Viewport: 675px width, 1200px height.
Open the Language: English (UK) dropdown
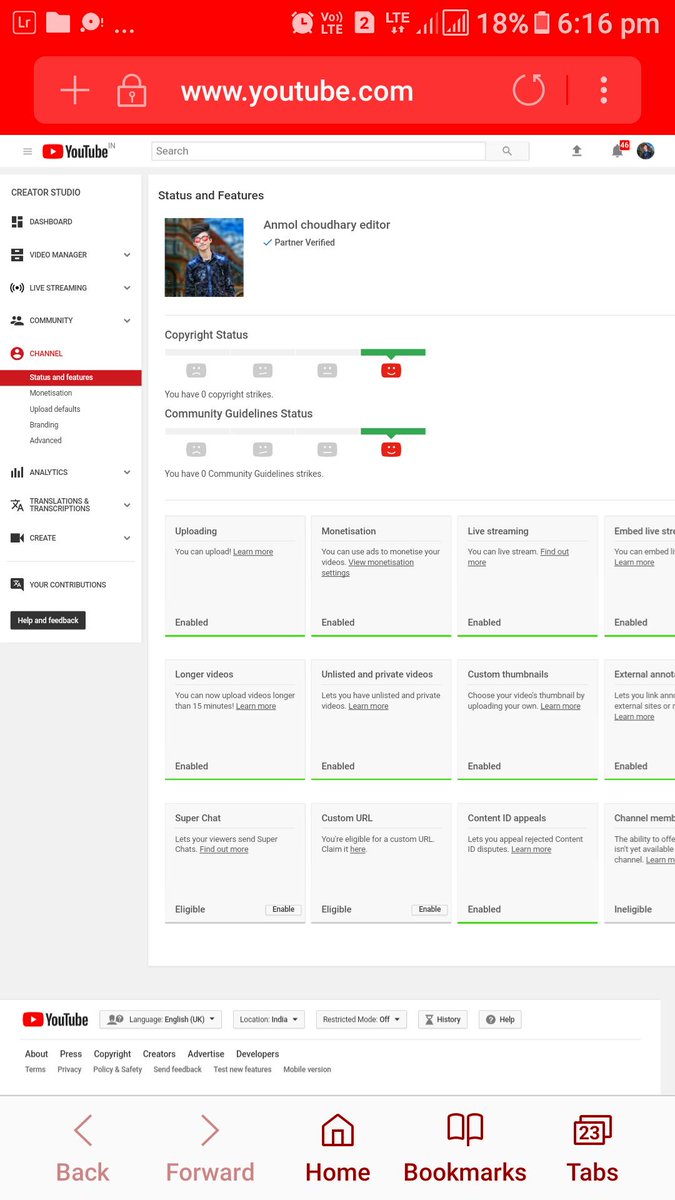point(160,1019)
